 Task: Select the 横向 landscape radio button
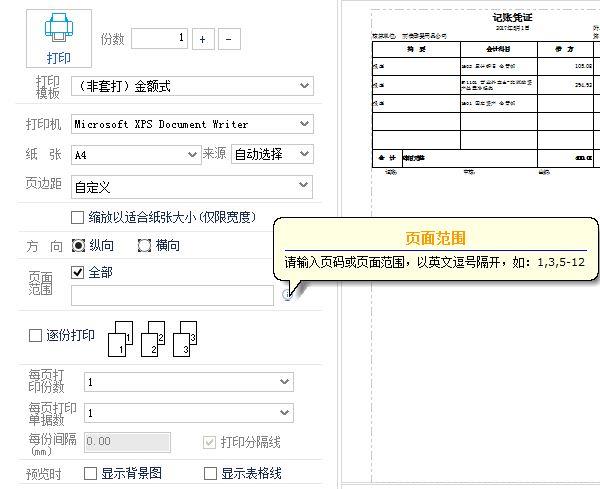[144, 246]
